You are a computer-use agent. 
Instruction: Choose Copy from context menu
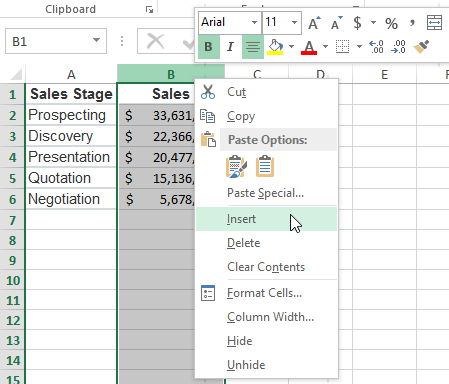tap(266, 116)
